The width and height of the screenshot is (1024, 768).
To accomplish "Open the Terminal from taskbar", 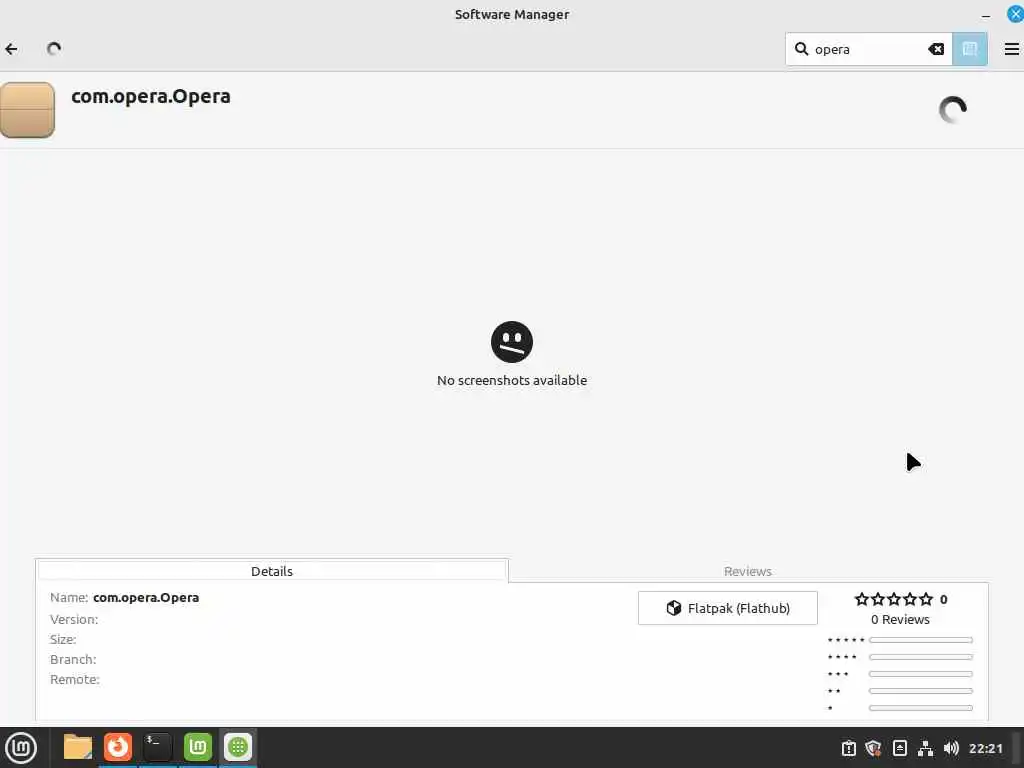I will coord(157,747).
